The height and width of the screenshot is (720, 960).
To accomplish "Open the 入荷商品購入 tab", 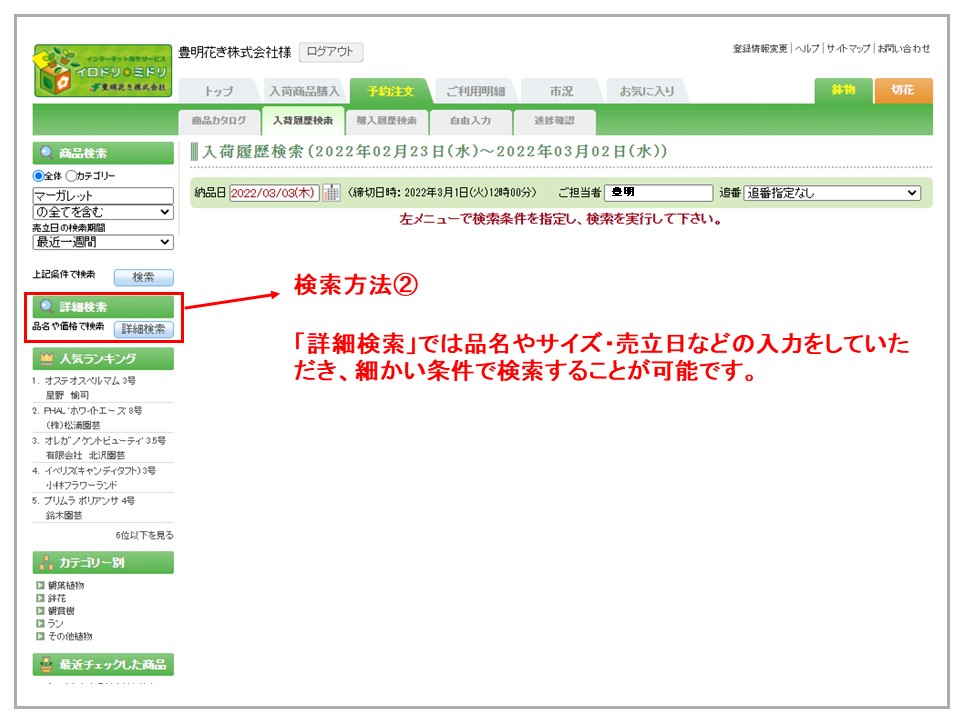I will coord(304,91).
